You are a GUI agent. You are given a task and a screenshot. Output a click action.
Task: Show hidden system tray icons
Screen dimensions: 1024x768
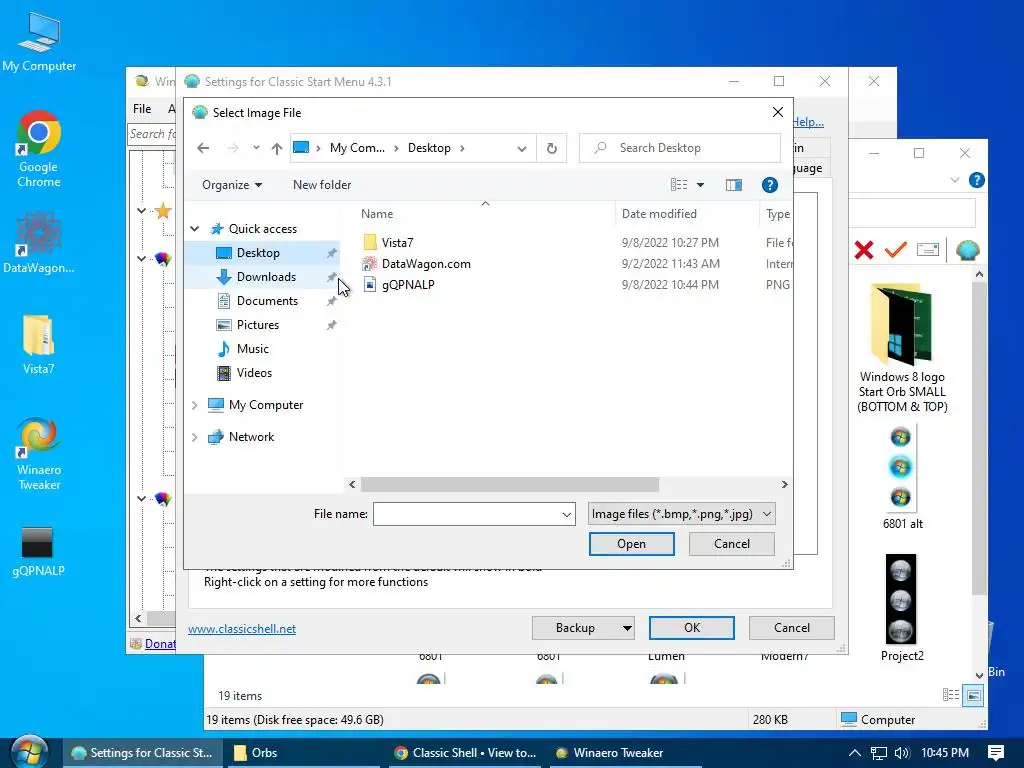click(854, 753)
